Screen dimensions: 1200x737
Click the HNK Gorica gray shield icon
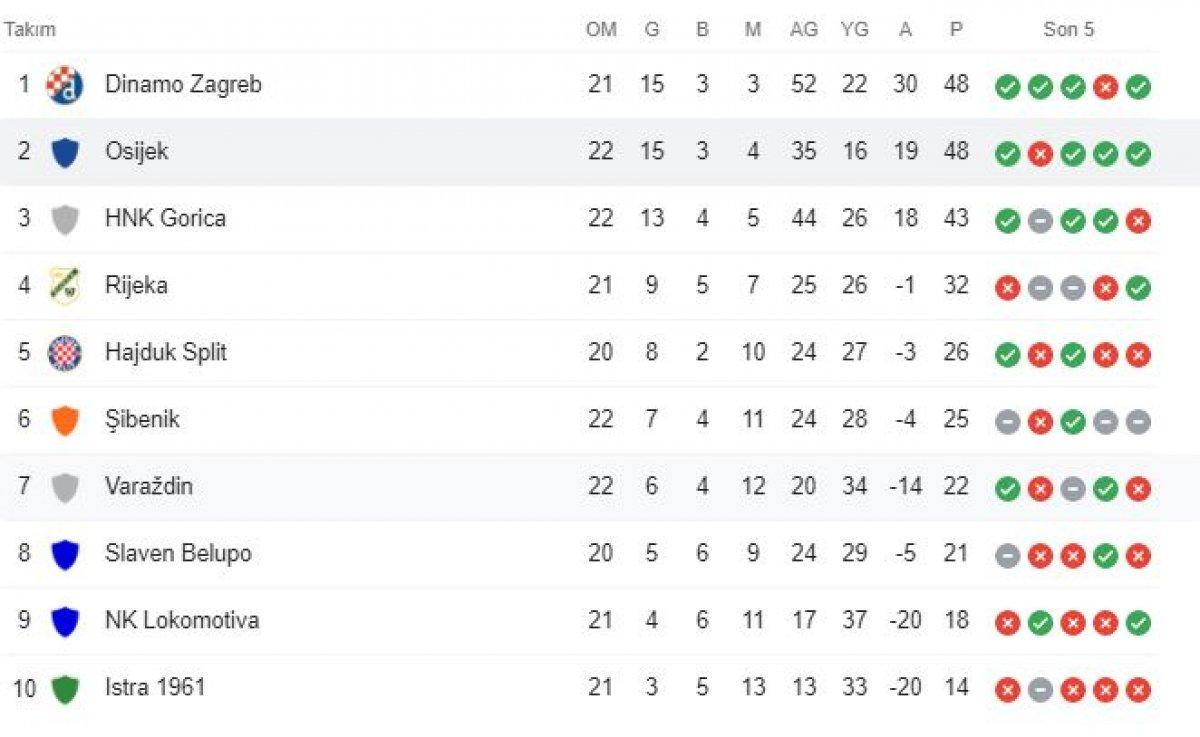point(65,219)
